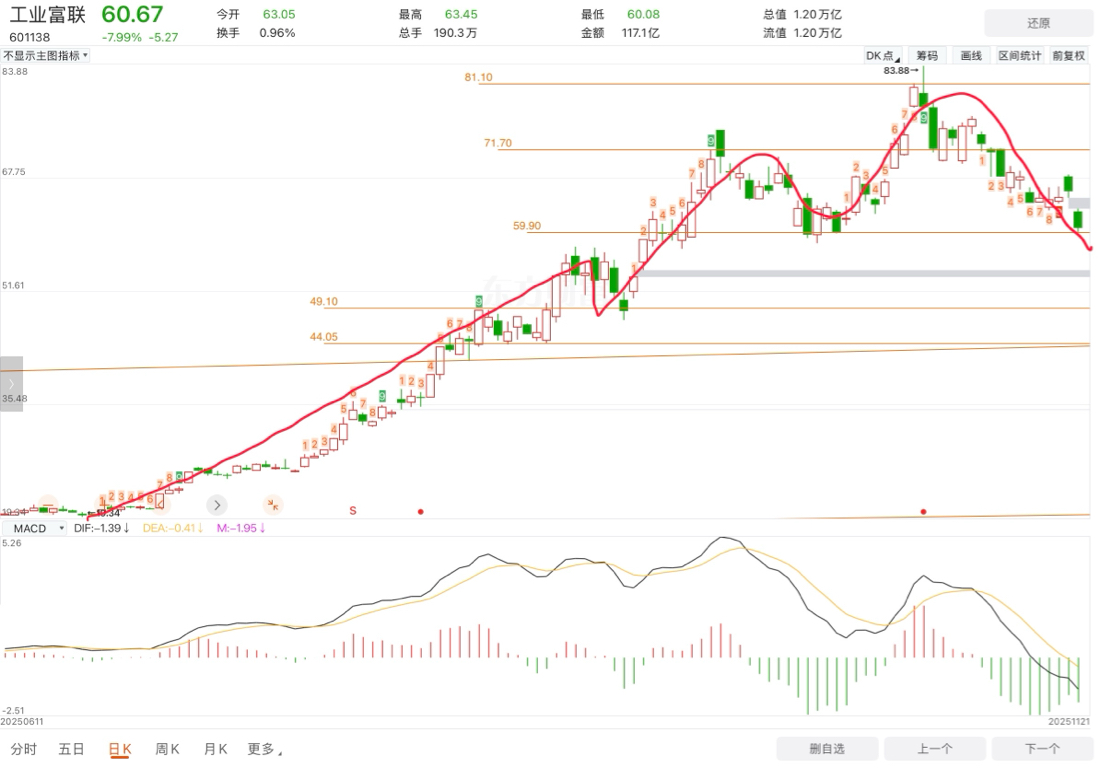
Task: Click the stock name 工业富联
Action: pyautogui.click(x=47, y=15)
